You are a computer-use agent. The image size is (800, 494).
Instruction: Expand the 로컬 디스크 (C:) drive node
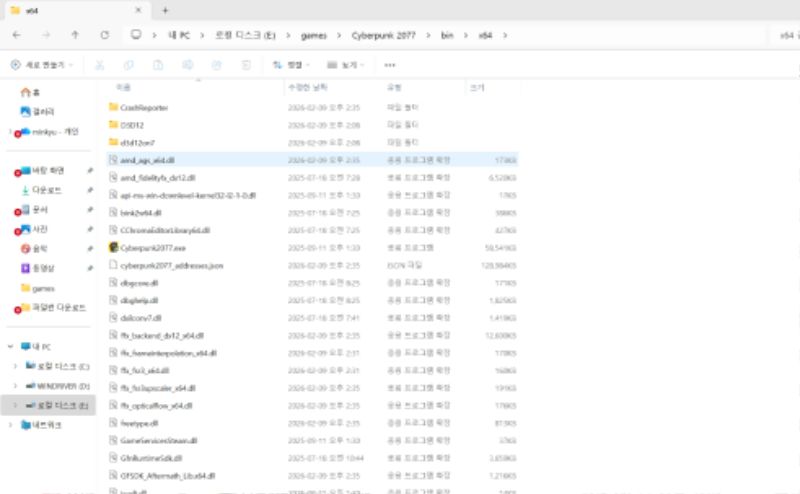pyautogui.click(x=15, y=366)
